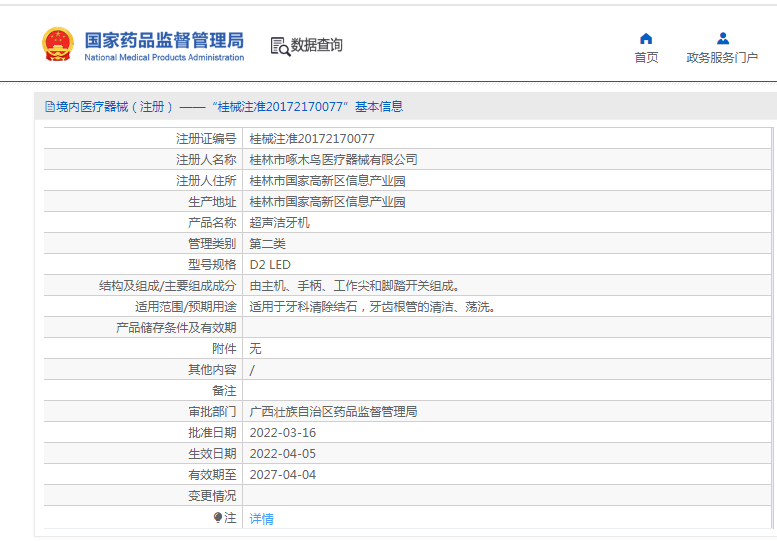The image size is (777, 541).
Task: Click the 政务服务门户 person icon
Action: (x=722, y=39)
